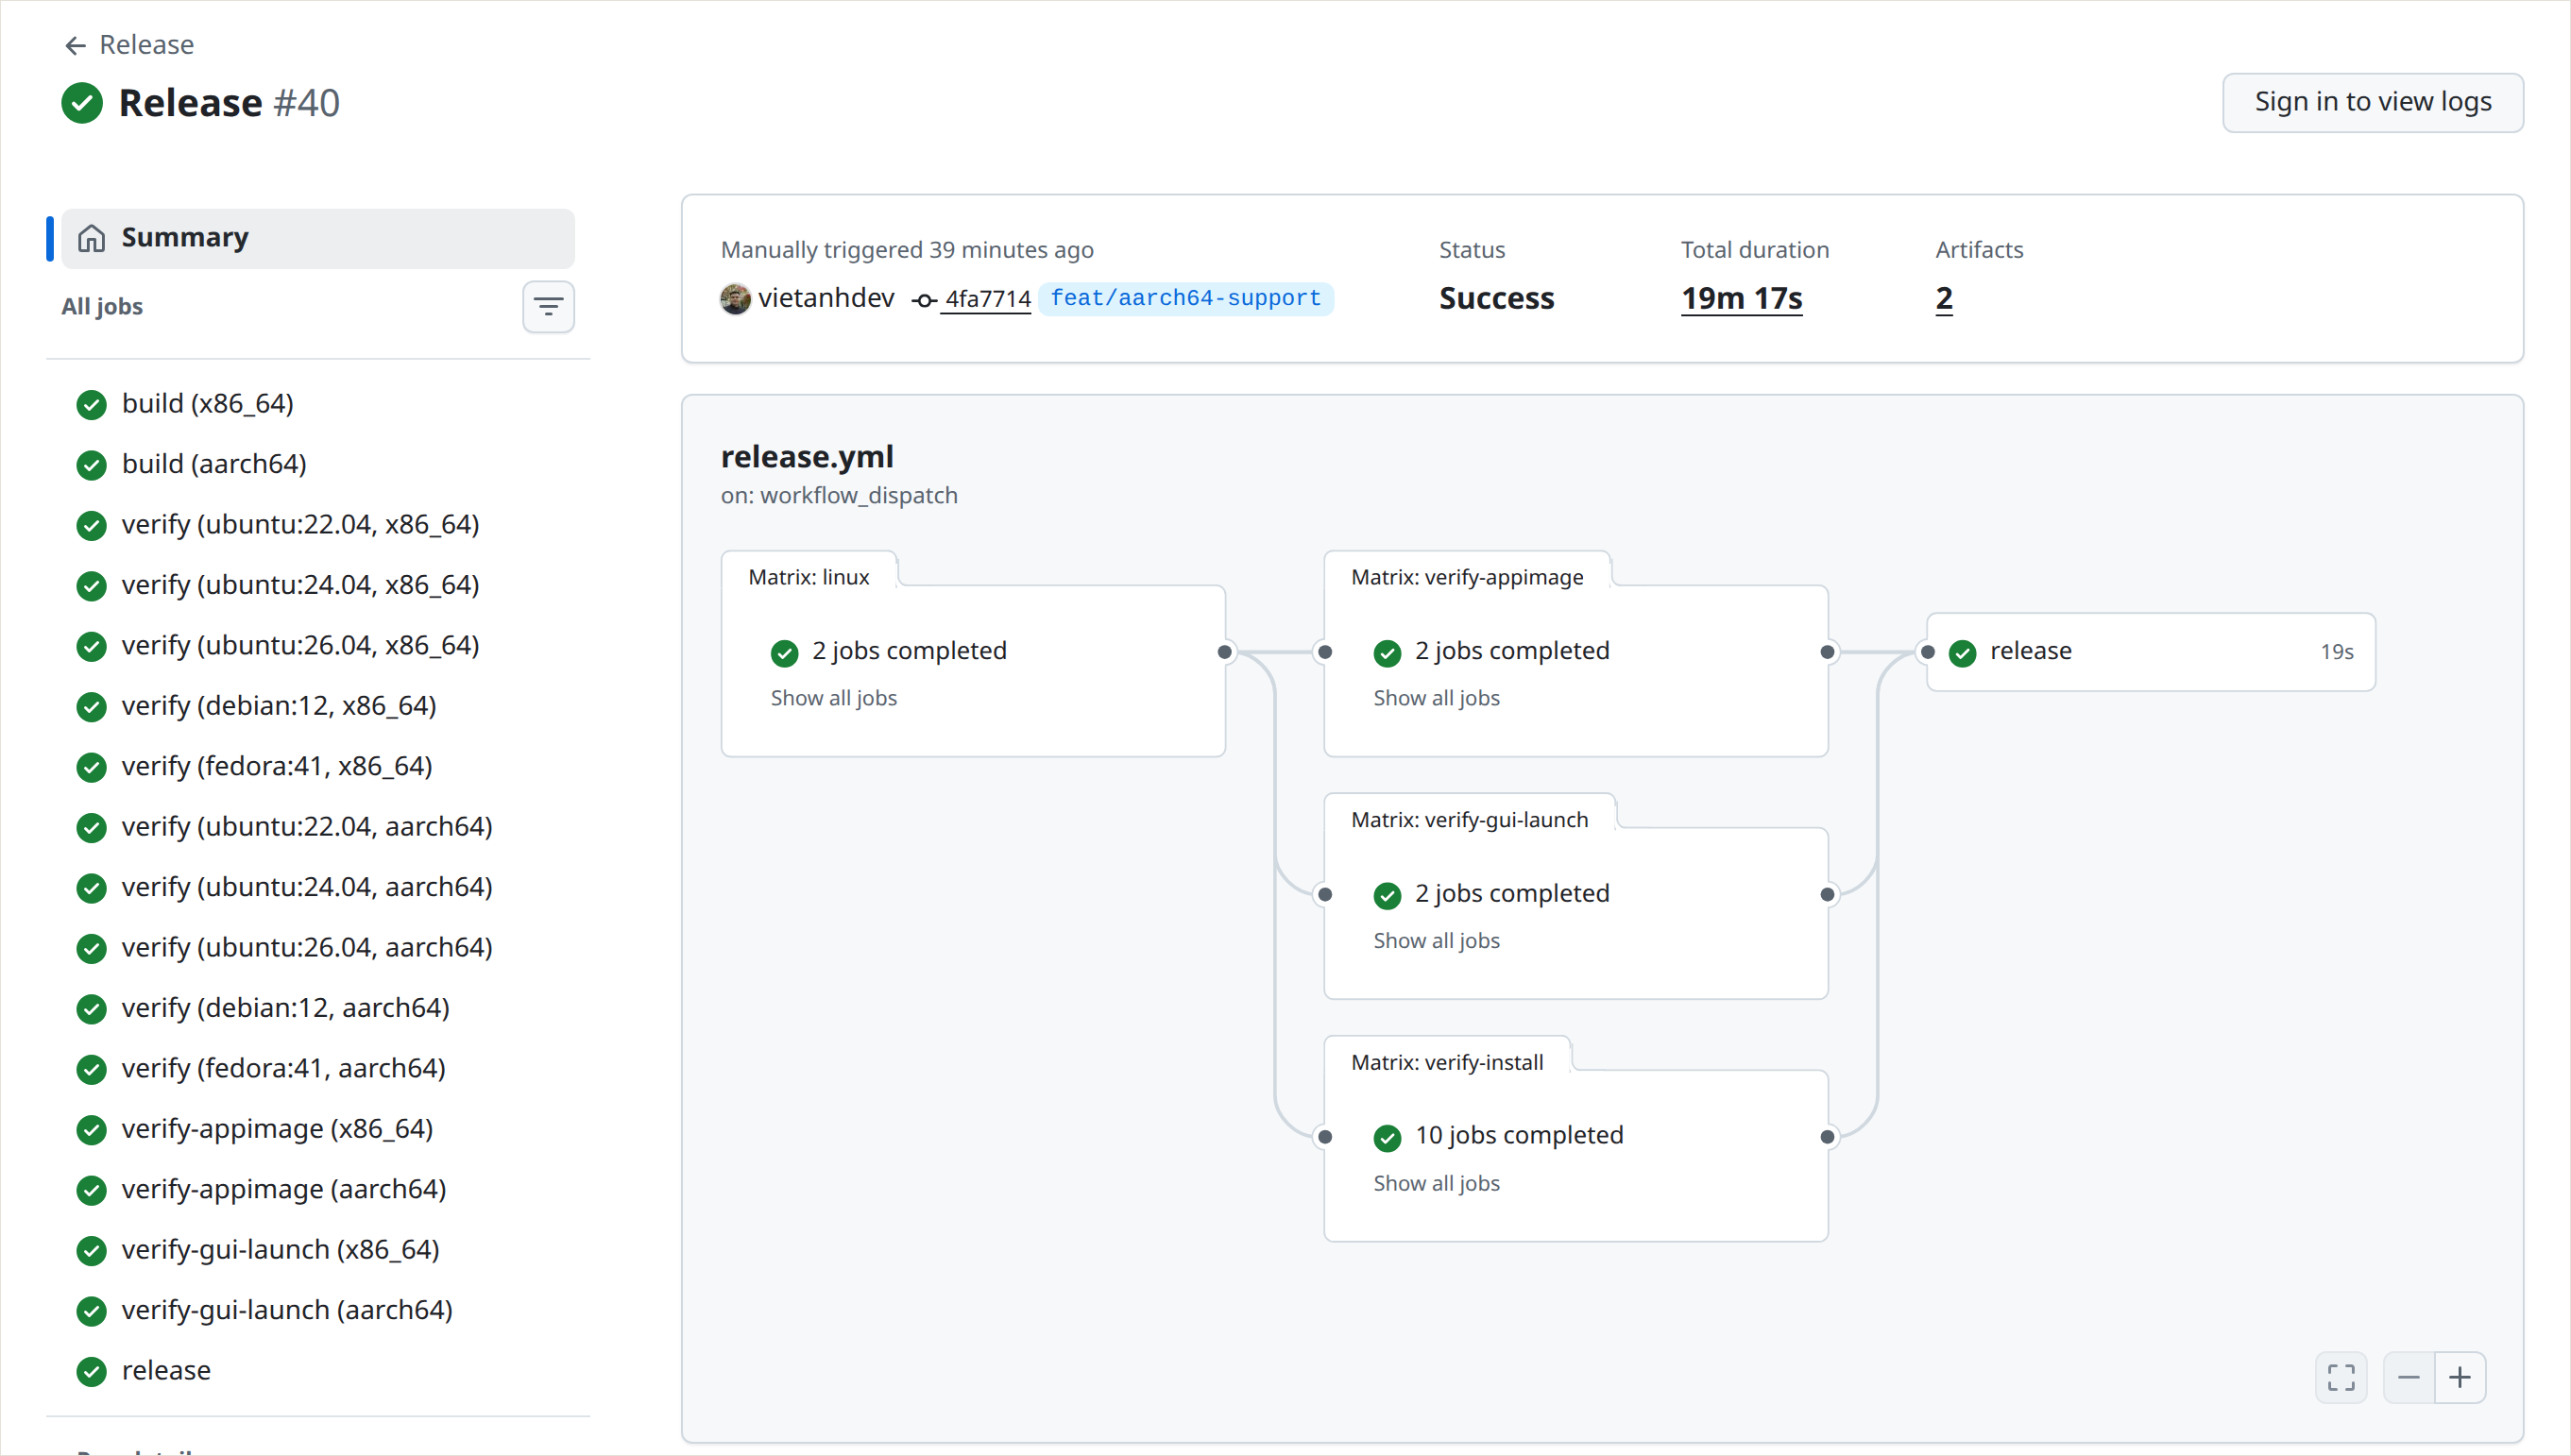Open the All jobs filter icon button
Image resolution: width=2571 pixels, height=1456 pixels.
tap(548, 307)
